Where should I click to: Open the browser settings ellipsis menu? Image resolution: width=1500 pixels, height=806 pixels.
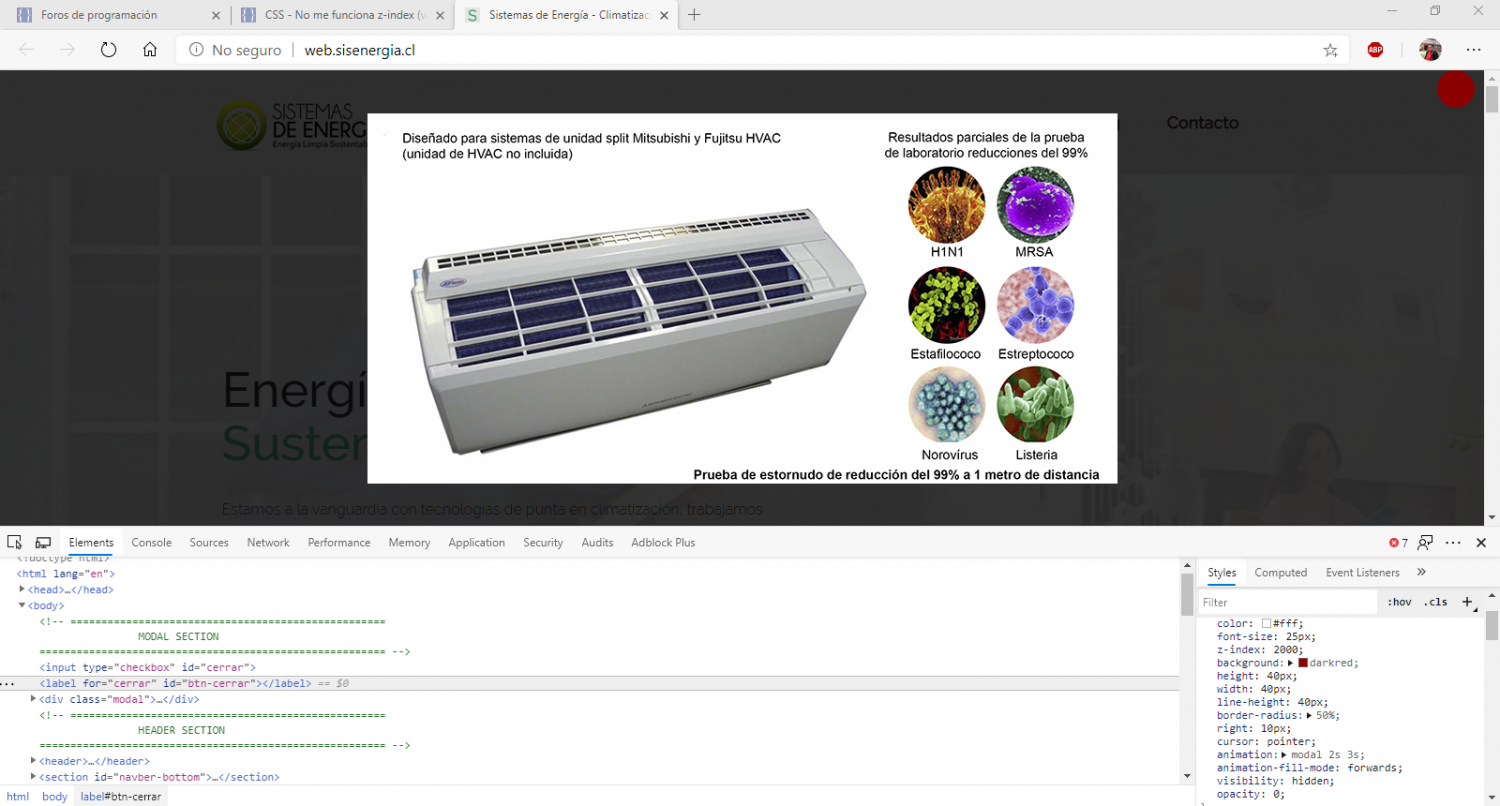[x=1473, y=50]
